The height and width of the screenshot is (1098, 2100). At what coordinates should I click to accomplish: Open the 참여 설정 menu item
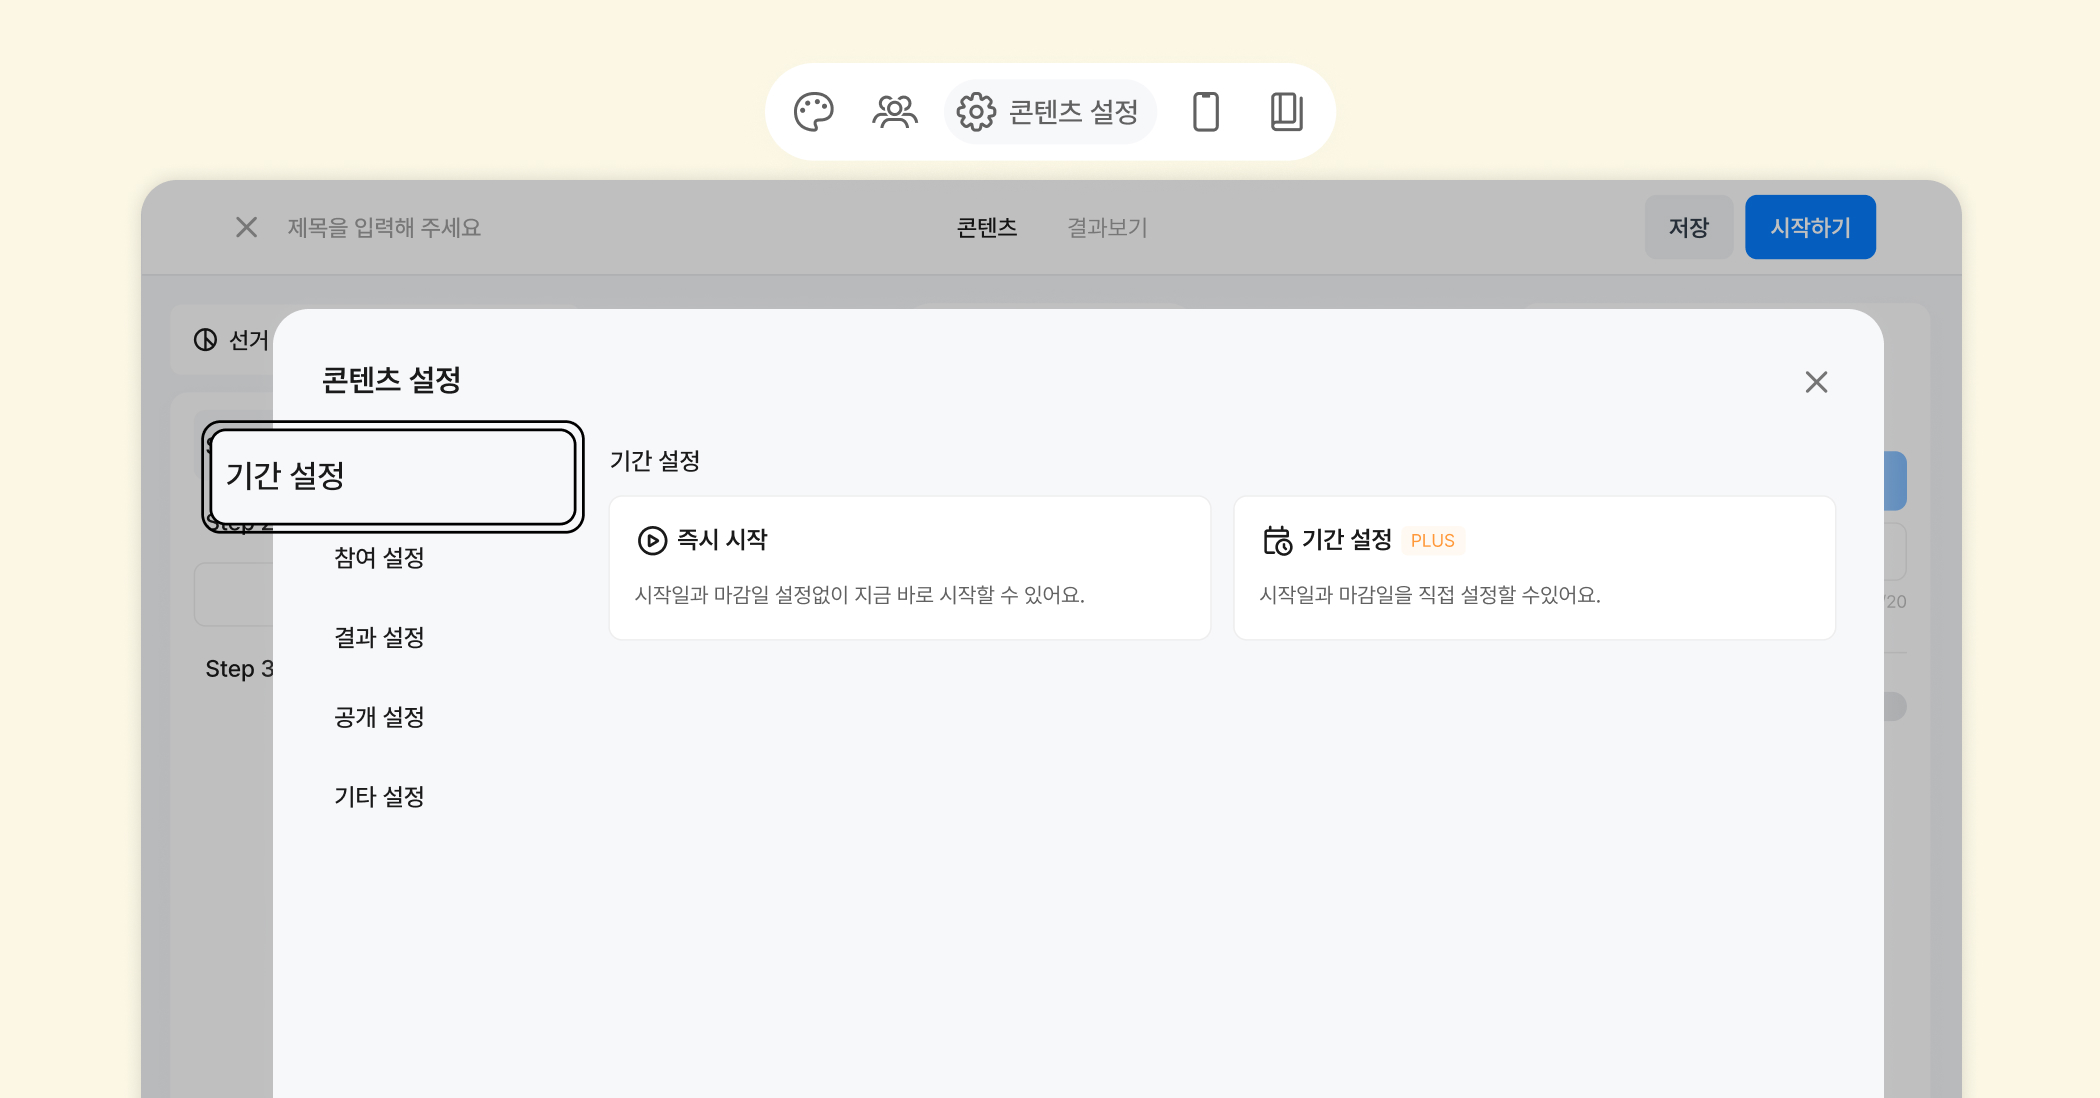(379, 558)
